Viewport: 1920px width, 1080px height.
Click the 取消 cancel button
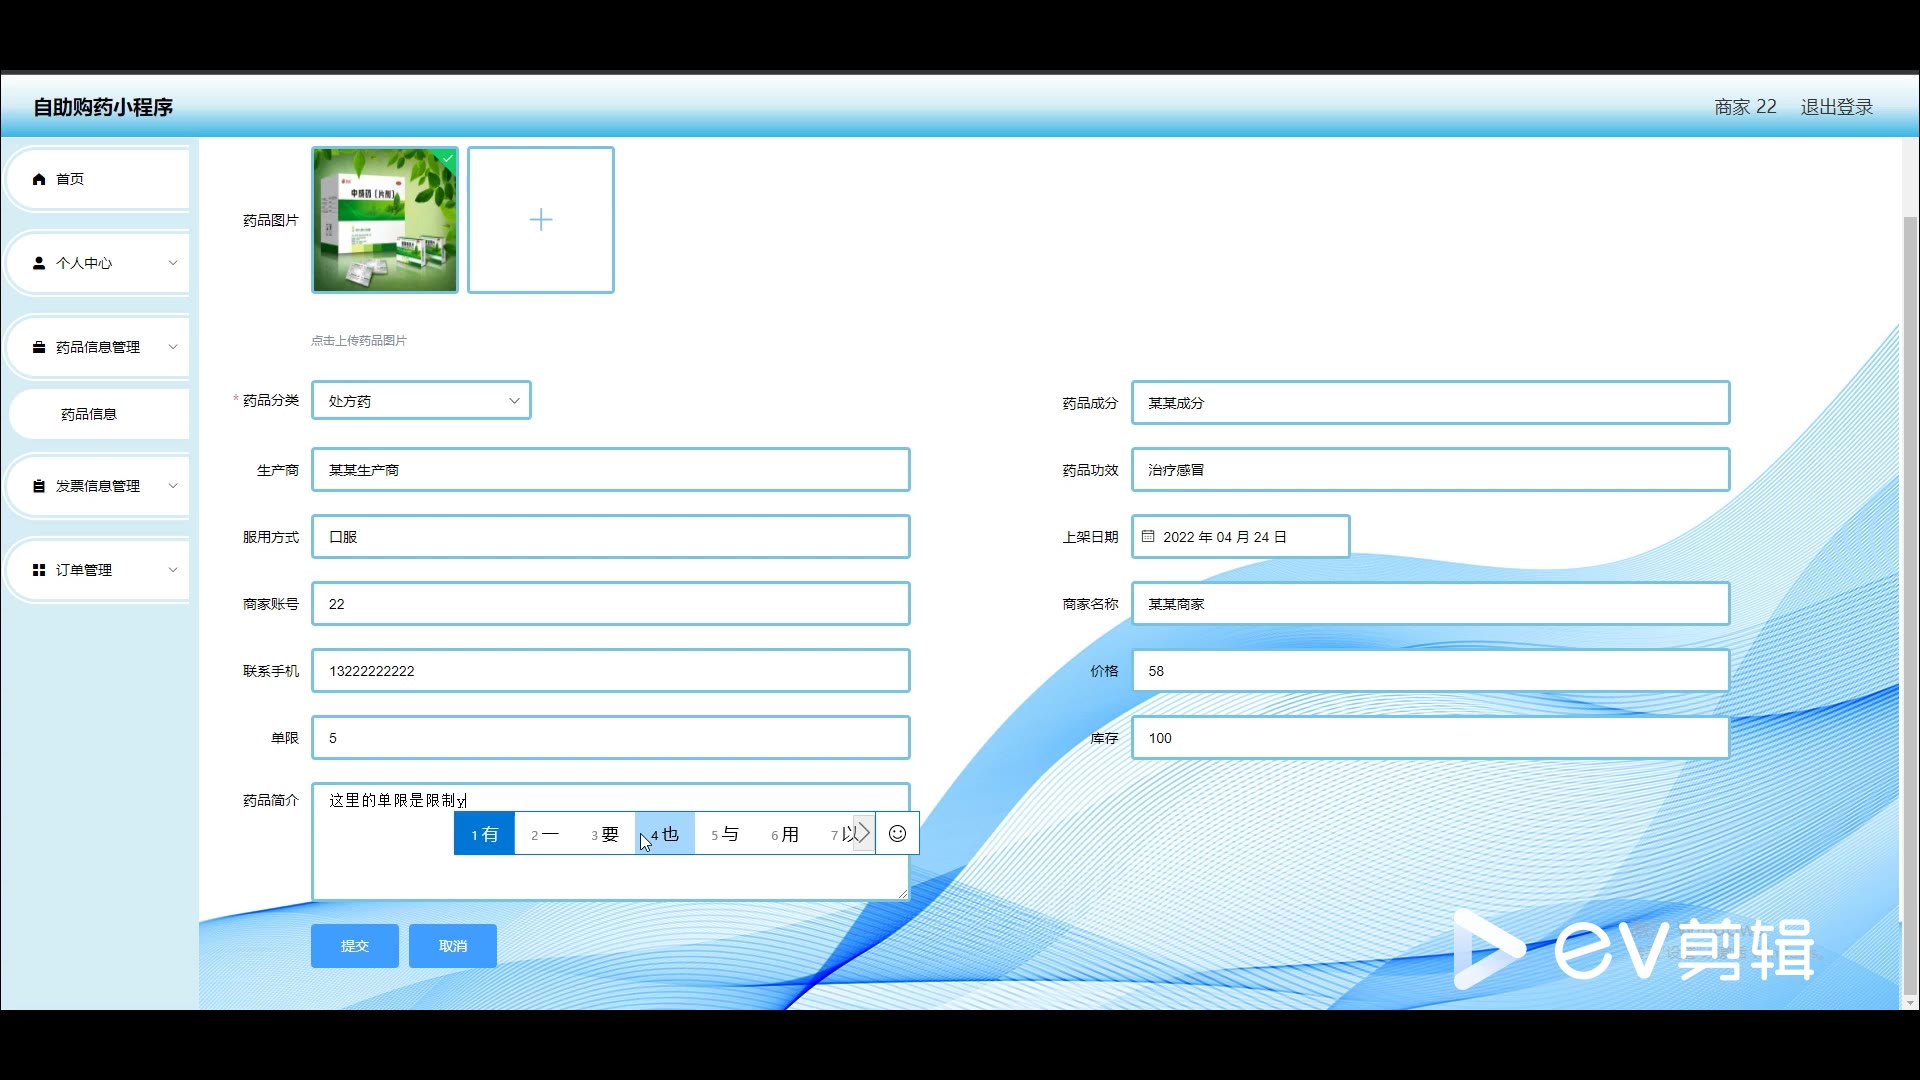[x=453, y=946]
